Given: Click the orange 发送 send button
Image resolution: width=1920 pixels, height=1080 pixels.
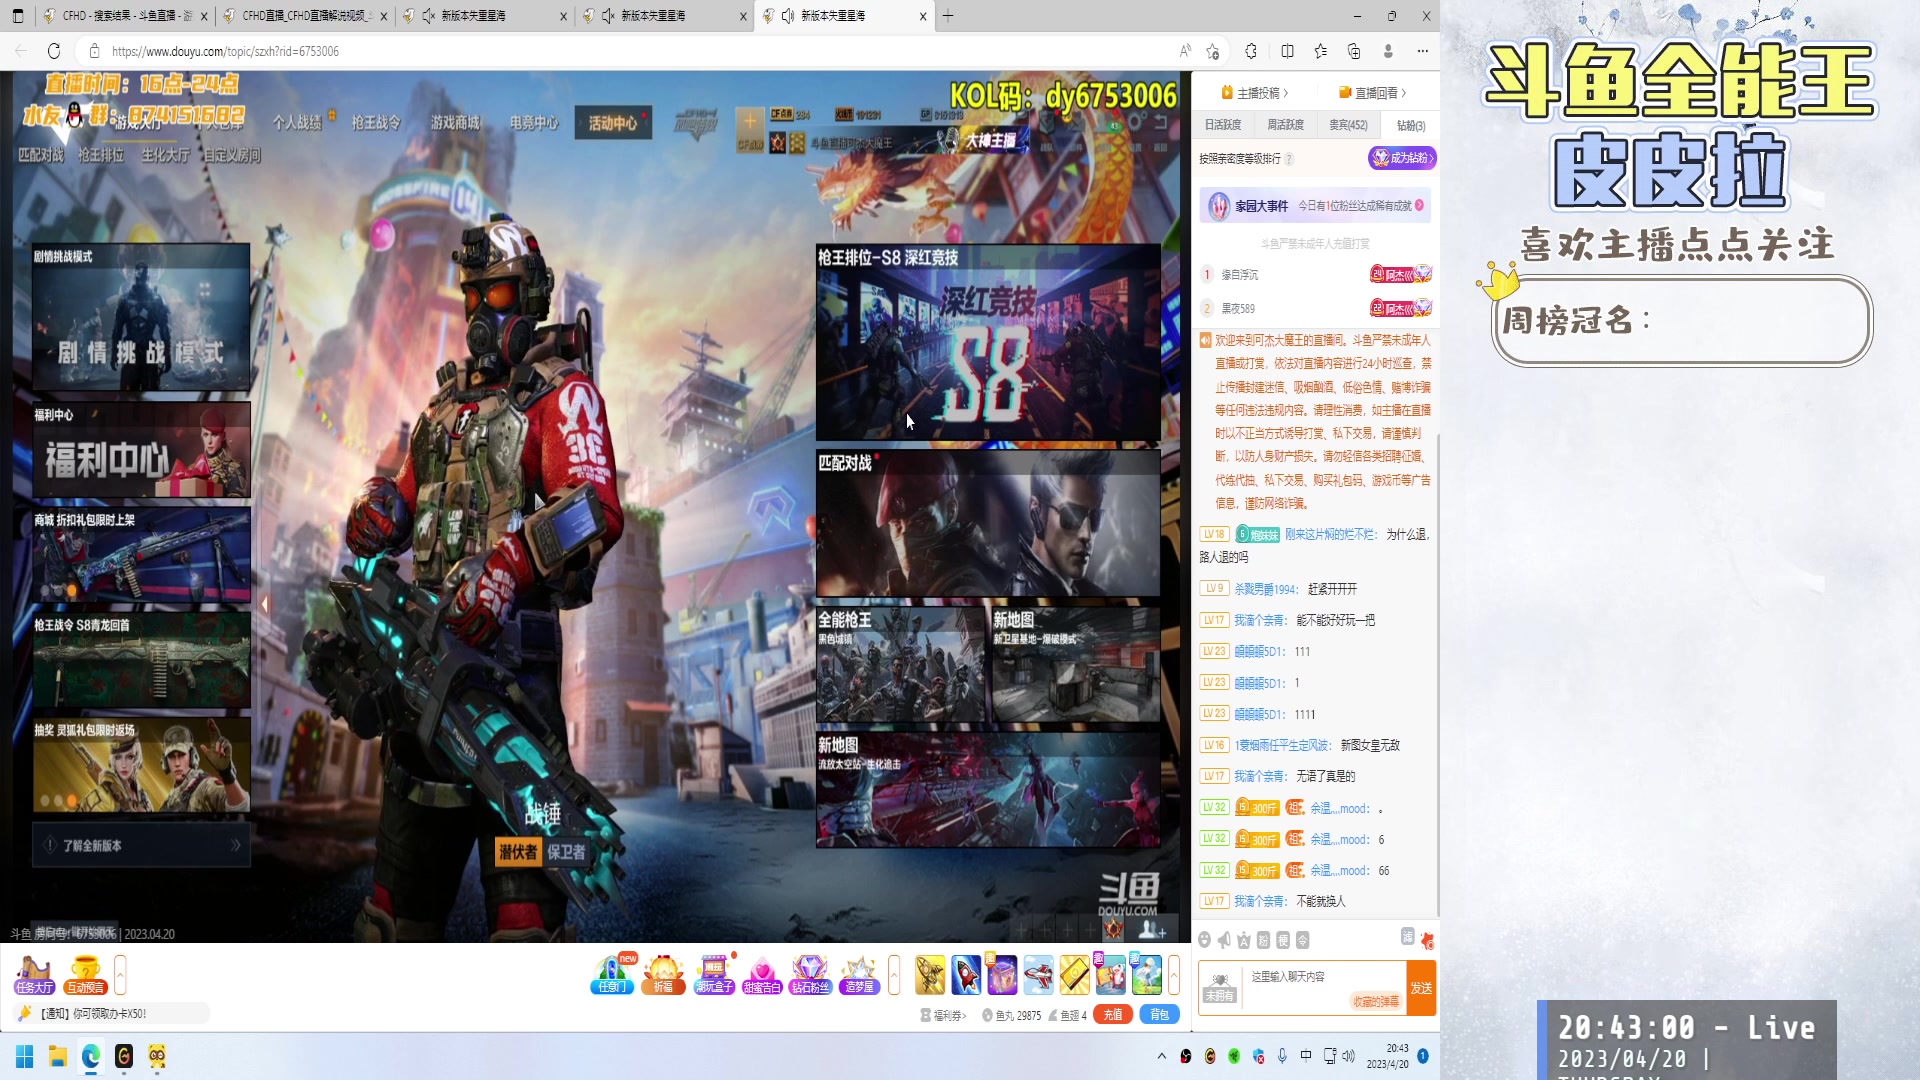Looking at the screenshot, I should click(x=1421, y=988).
